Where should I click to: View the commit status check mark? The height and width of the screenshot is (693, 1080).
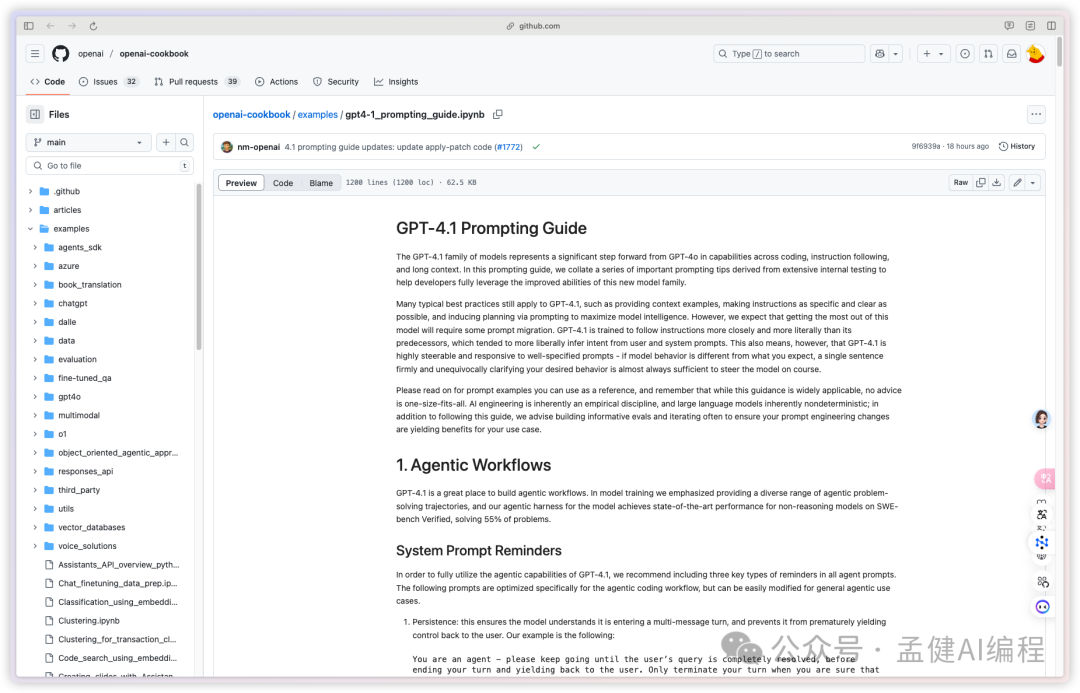(536, 147)
